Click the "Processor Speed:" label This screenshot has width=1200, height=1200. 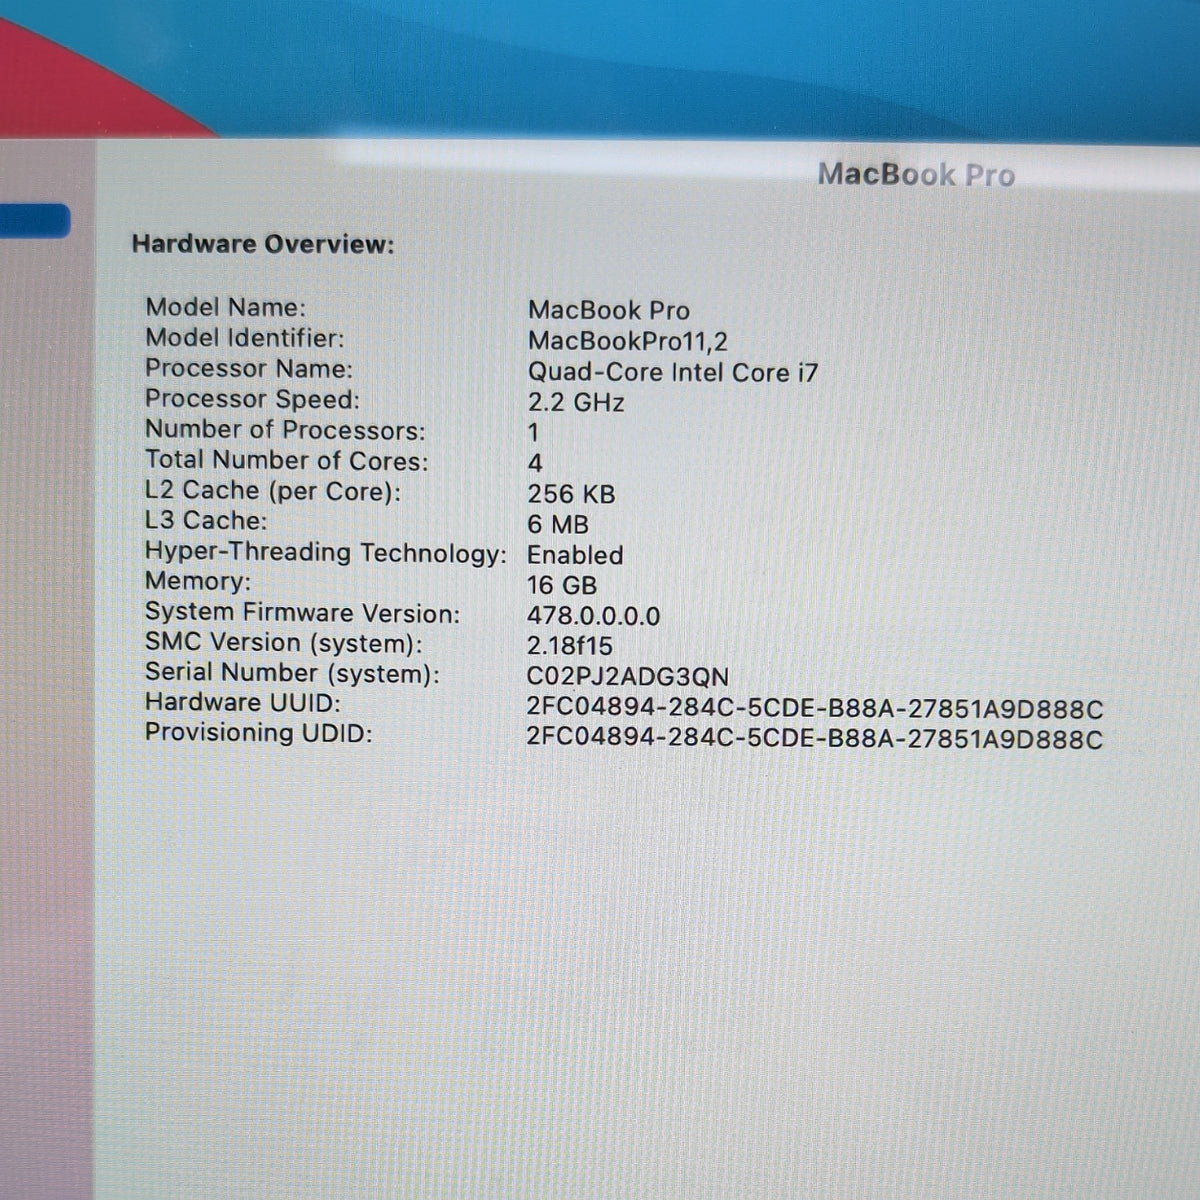coord(252,399)
